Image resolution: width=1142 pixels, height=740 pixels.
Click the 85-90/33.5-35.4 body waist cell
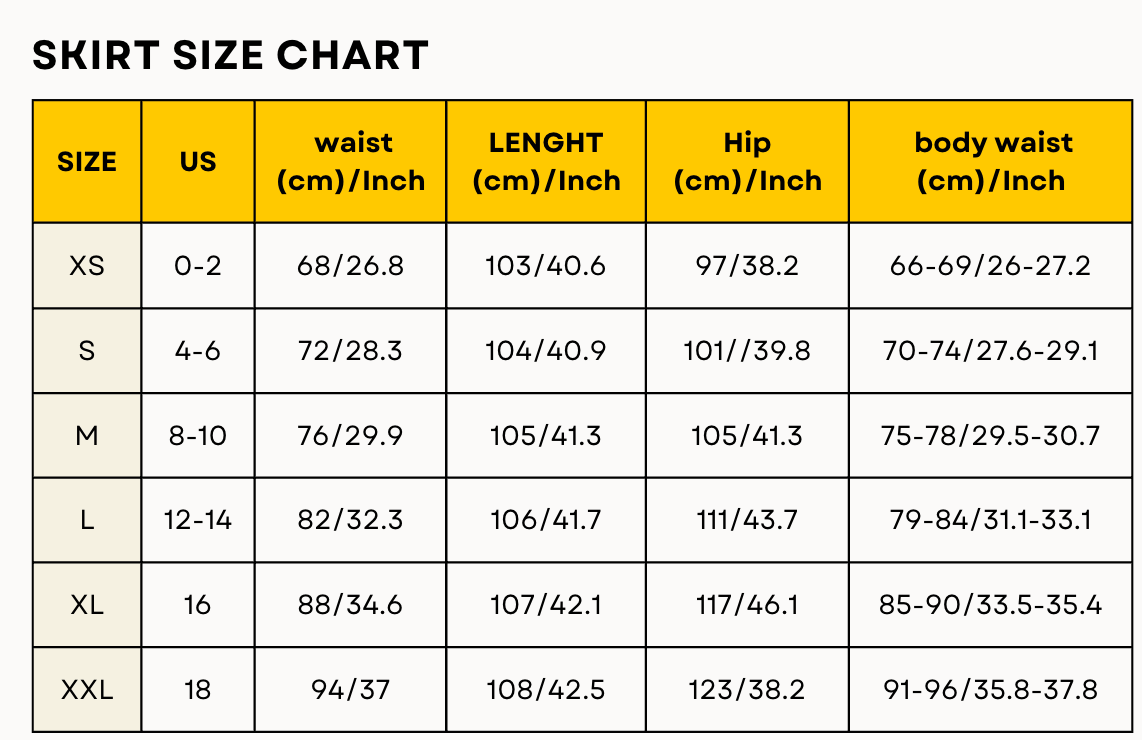(x=993, y=605)
